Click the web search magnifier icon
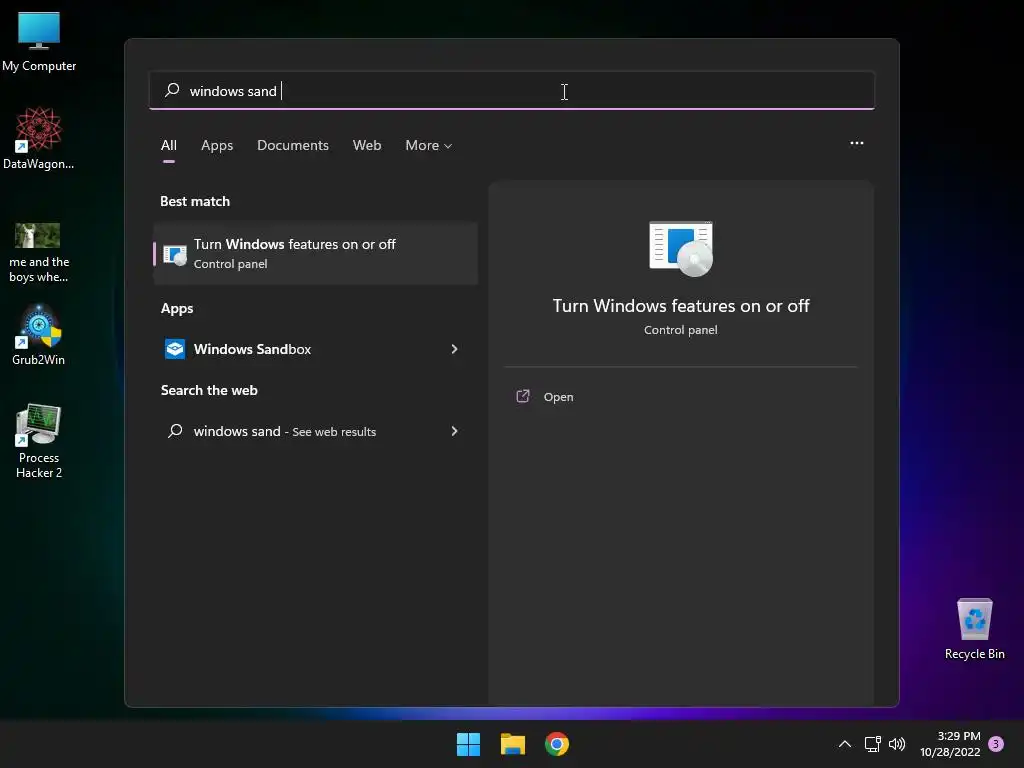The image size is (1024, 768). 175,431
